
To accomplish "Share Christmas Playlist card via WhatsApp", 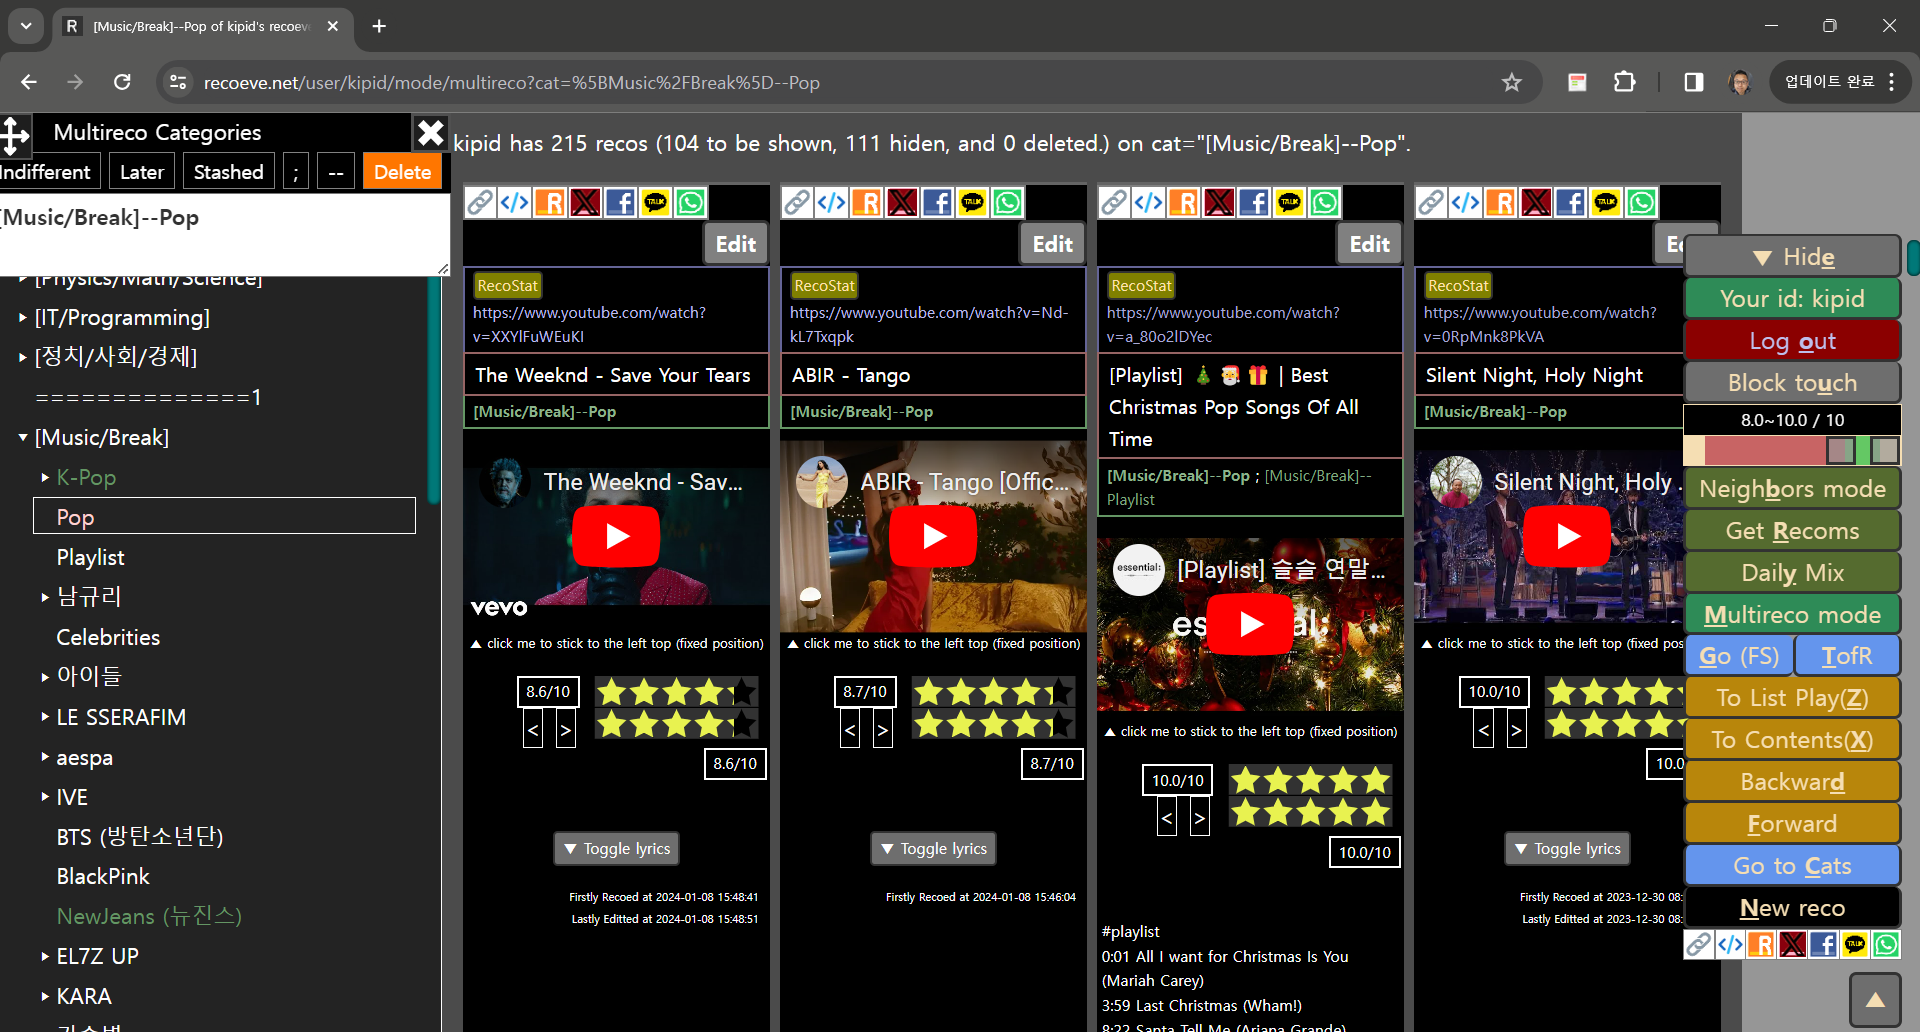I will tap(1324, 203).
